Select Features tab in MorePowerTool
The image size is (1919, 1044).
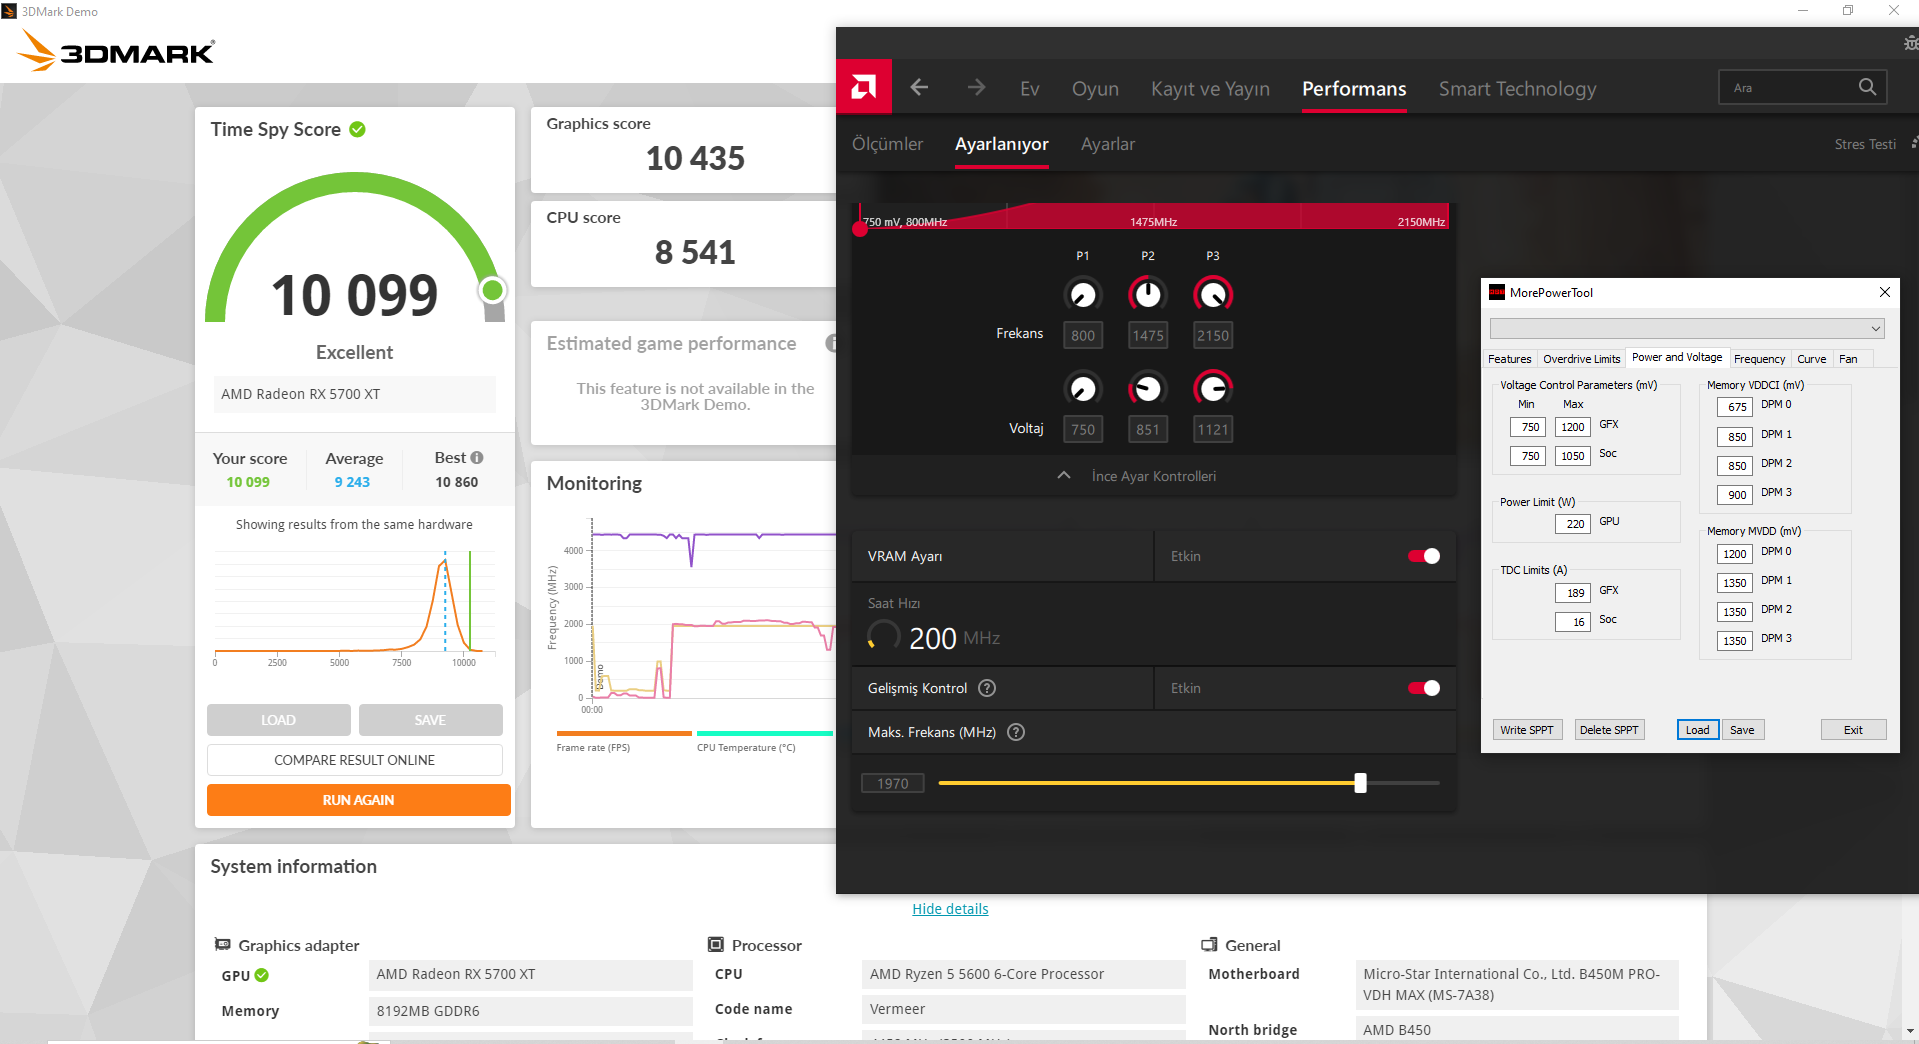coord(1509,359)
